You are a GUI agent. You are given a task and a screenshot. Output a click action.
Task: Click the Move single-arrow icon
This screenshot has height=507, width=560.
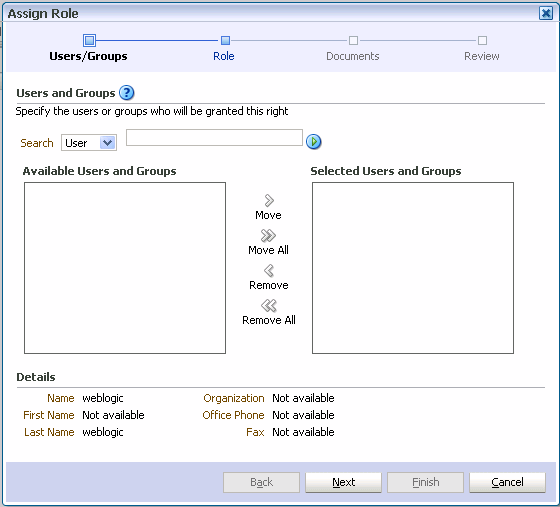(x=269, y=200)
